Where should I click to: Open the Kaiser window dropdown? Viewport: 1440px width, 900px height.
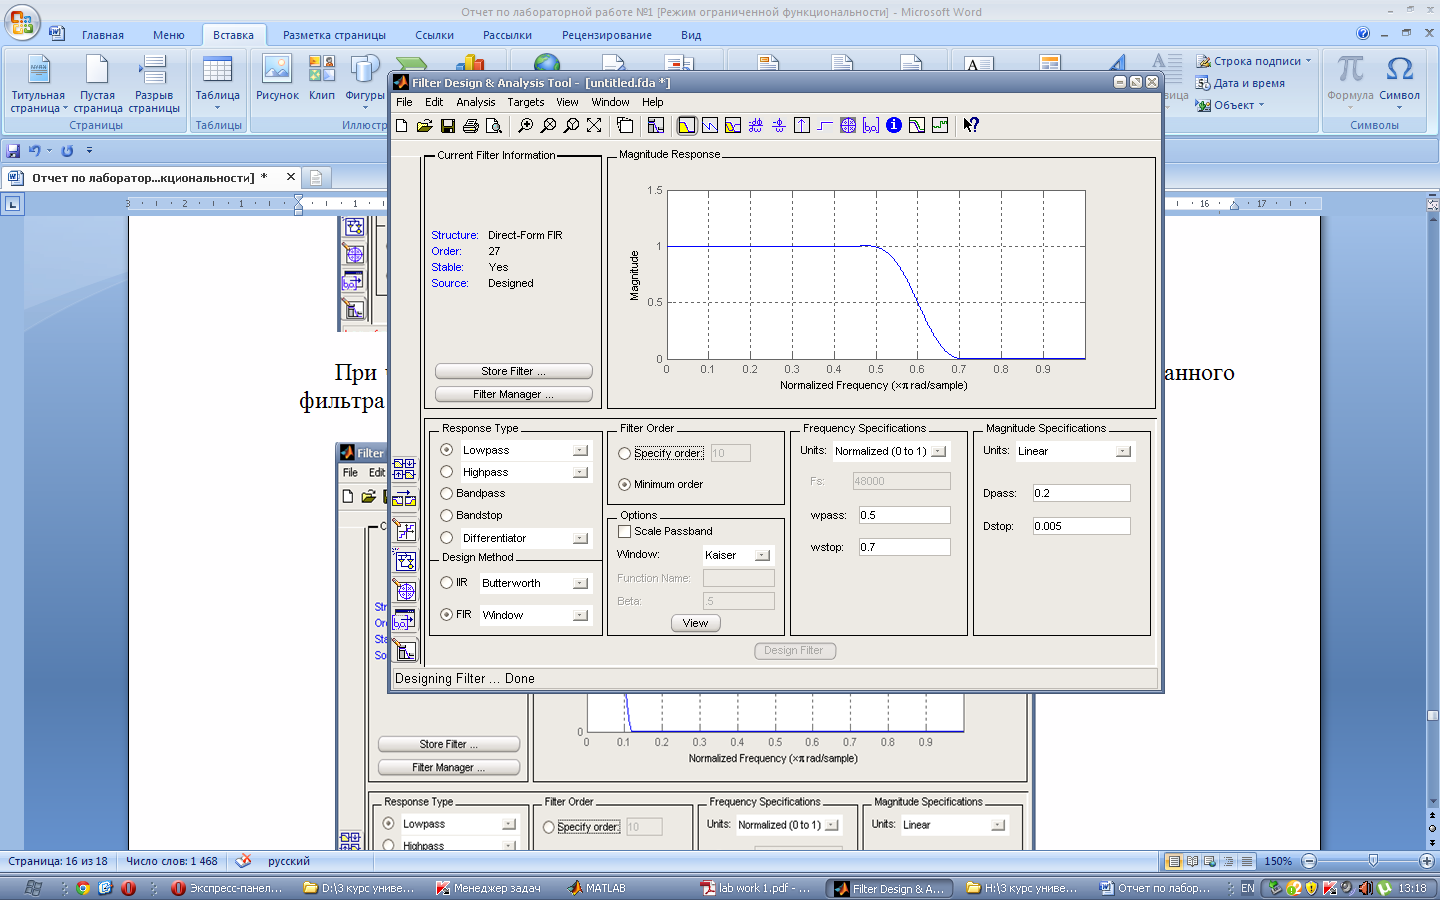pyautogui.click(x=762, y=555)
